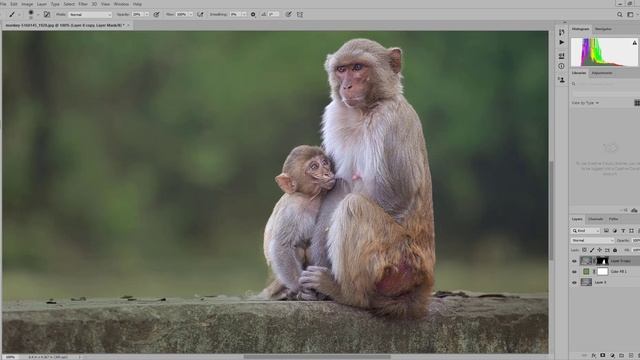Toggle lock image pixels brush icon
This screenshot has height=360, width=640.
pyautogui.click(x=592, y=250)
